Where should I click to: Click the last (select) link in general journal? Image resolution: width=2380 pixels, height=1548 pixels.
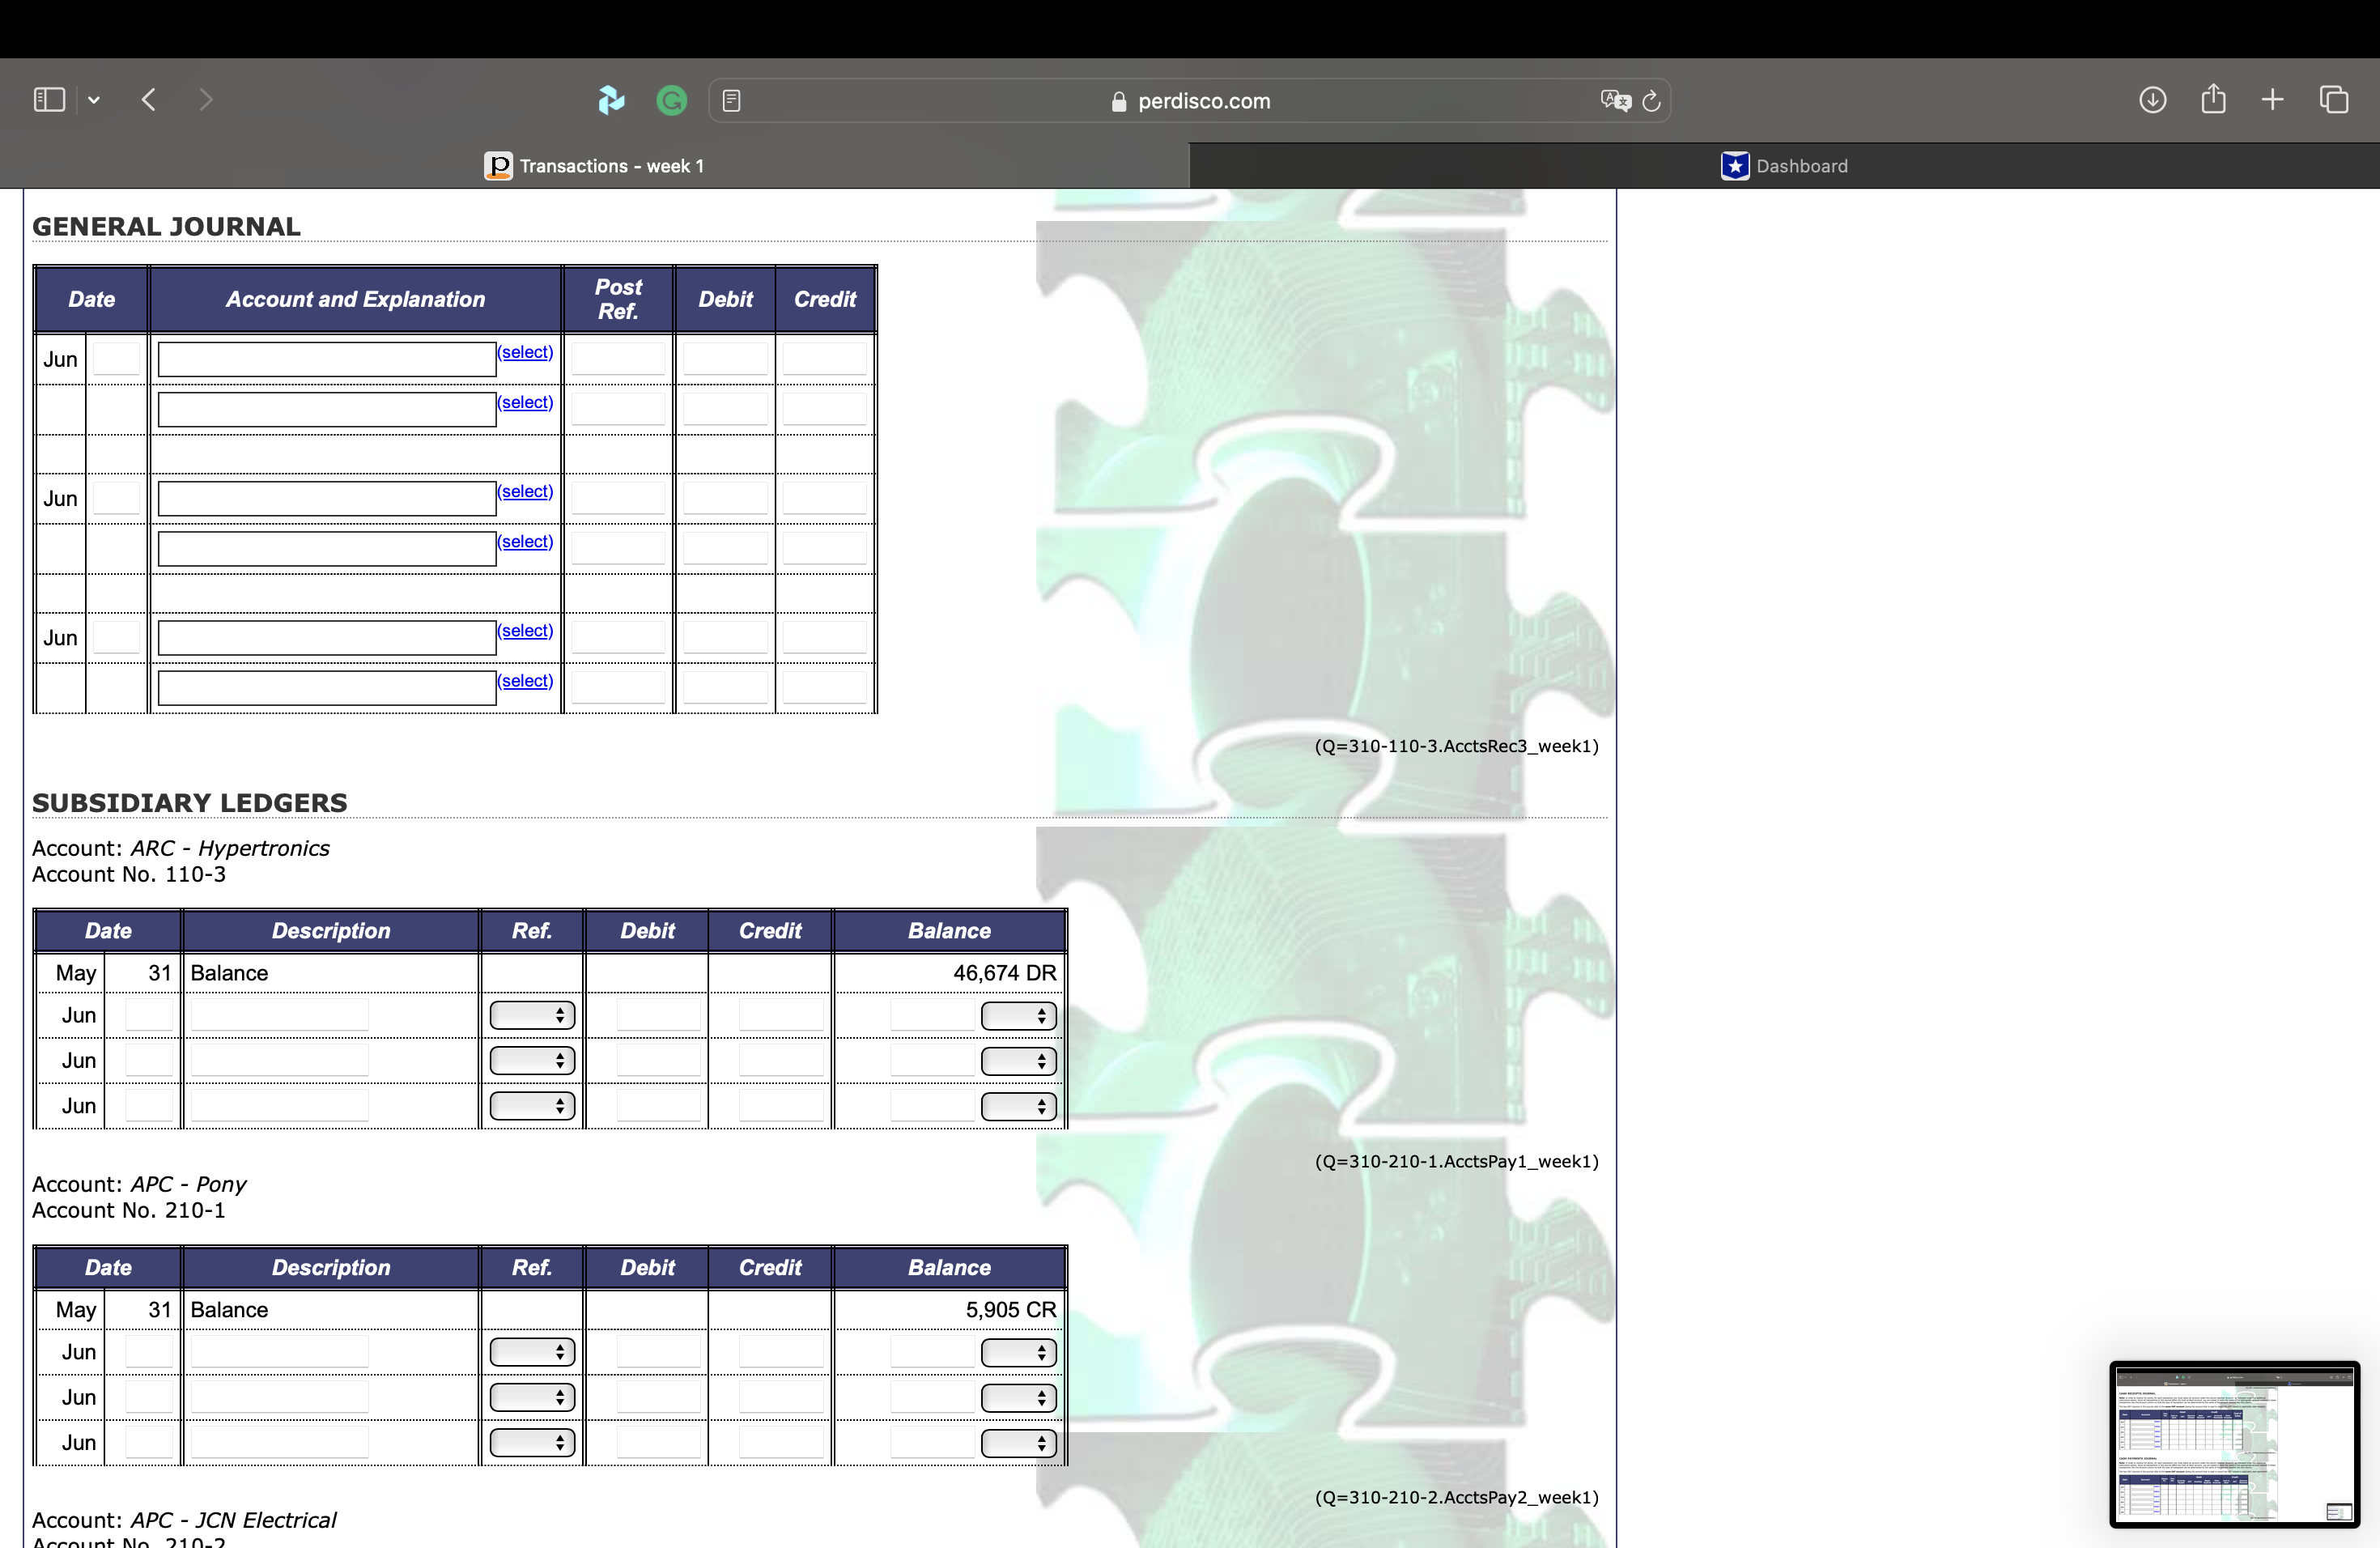[x=524, y=681]
